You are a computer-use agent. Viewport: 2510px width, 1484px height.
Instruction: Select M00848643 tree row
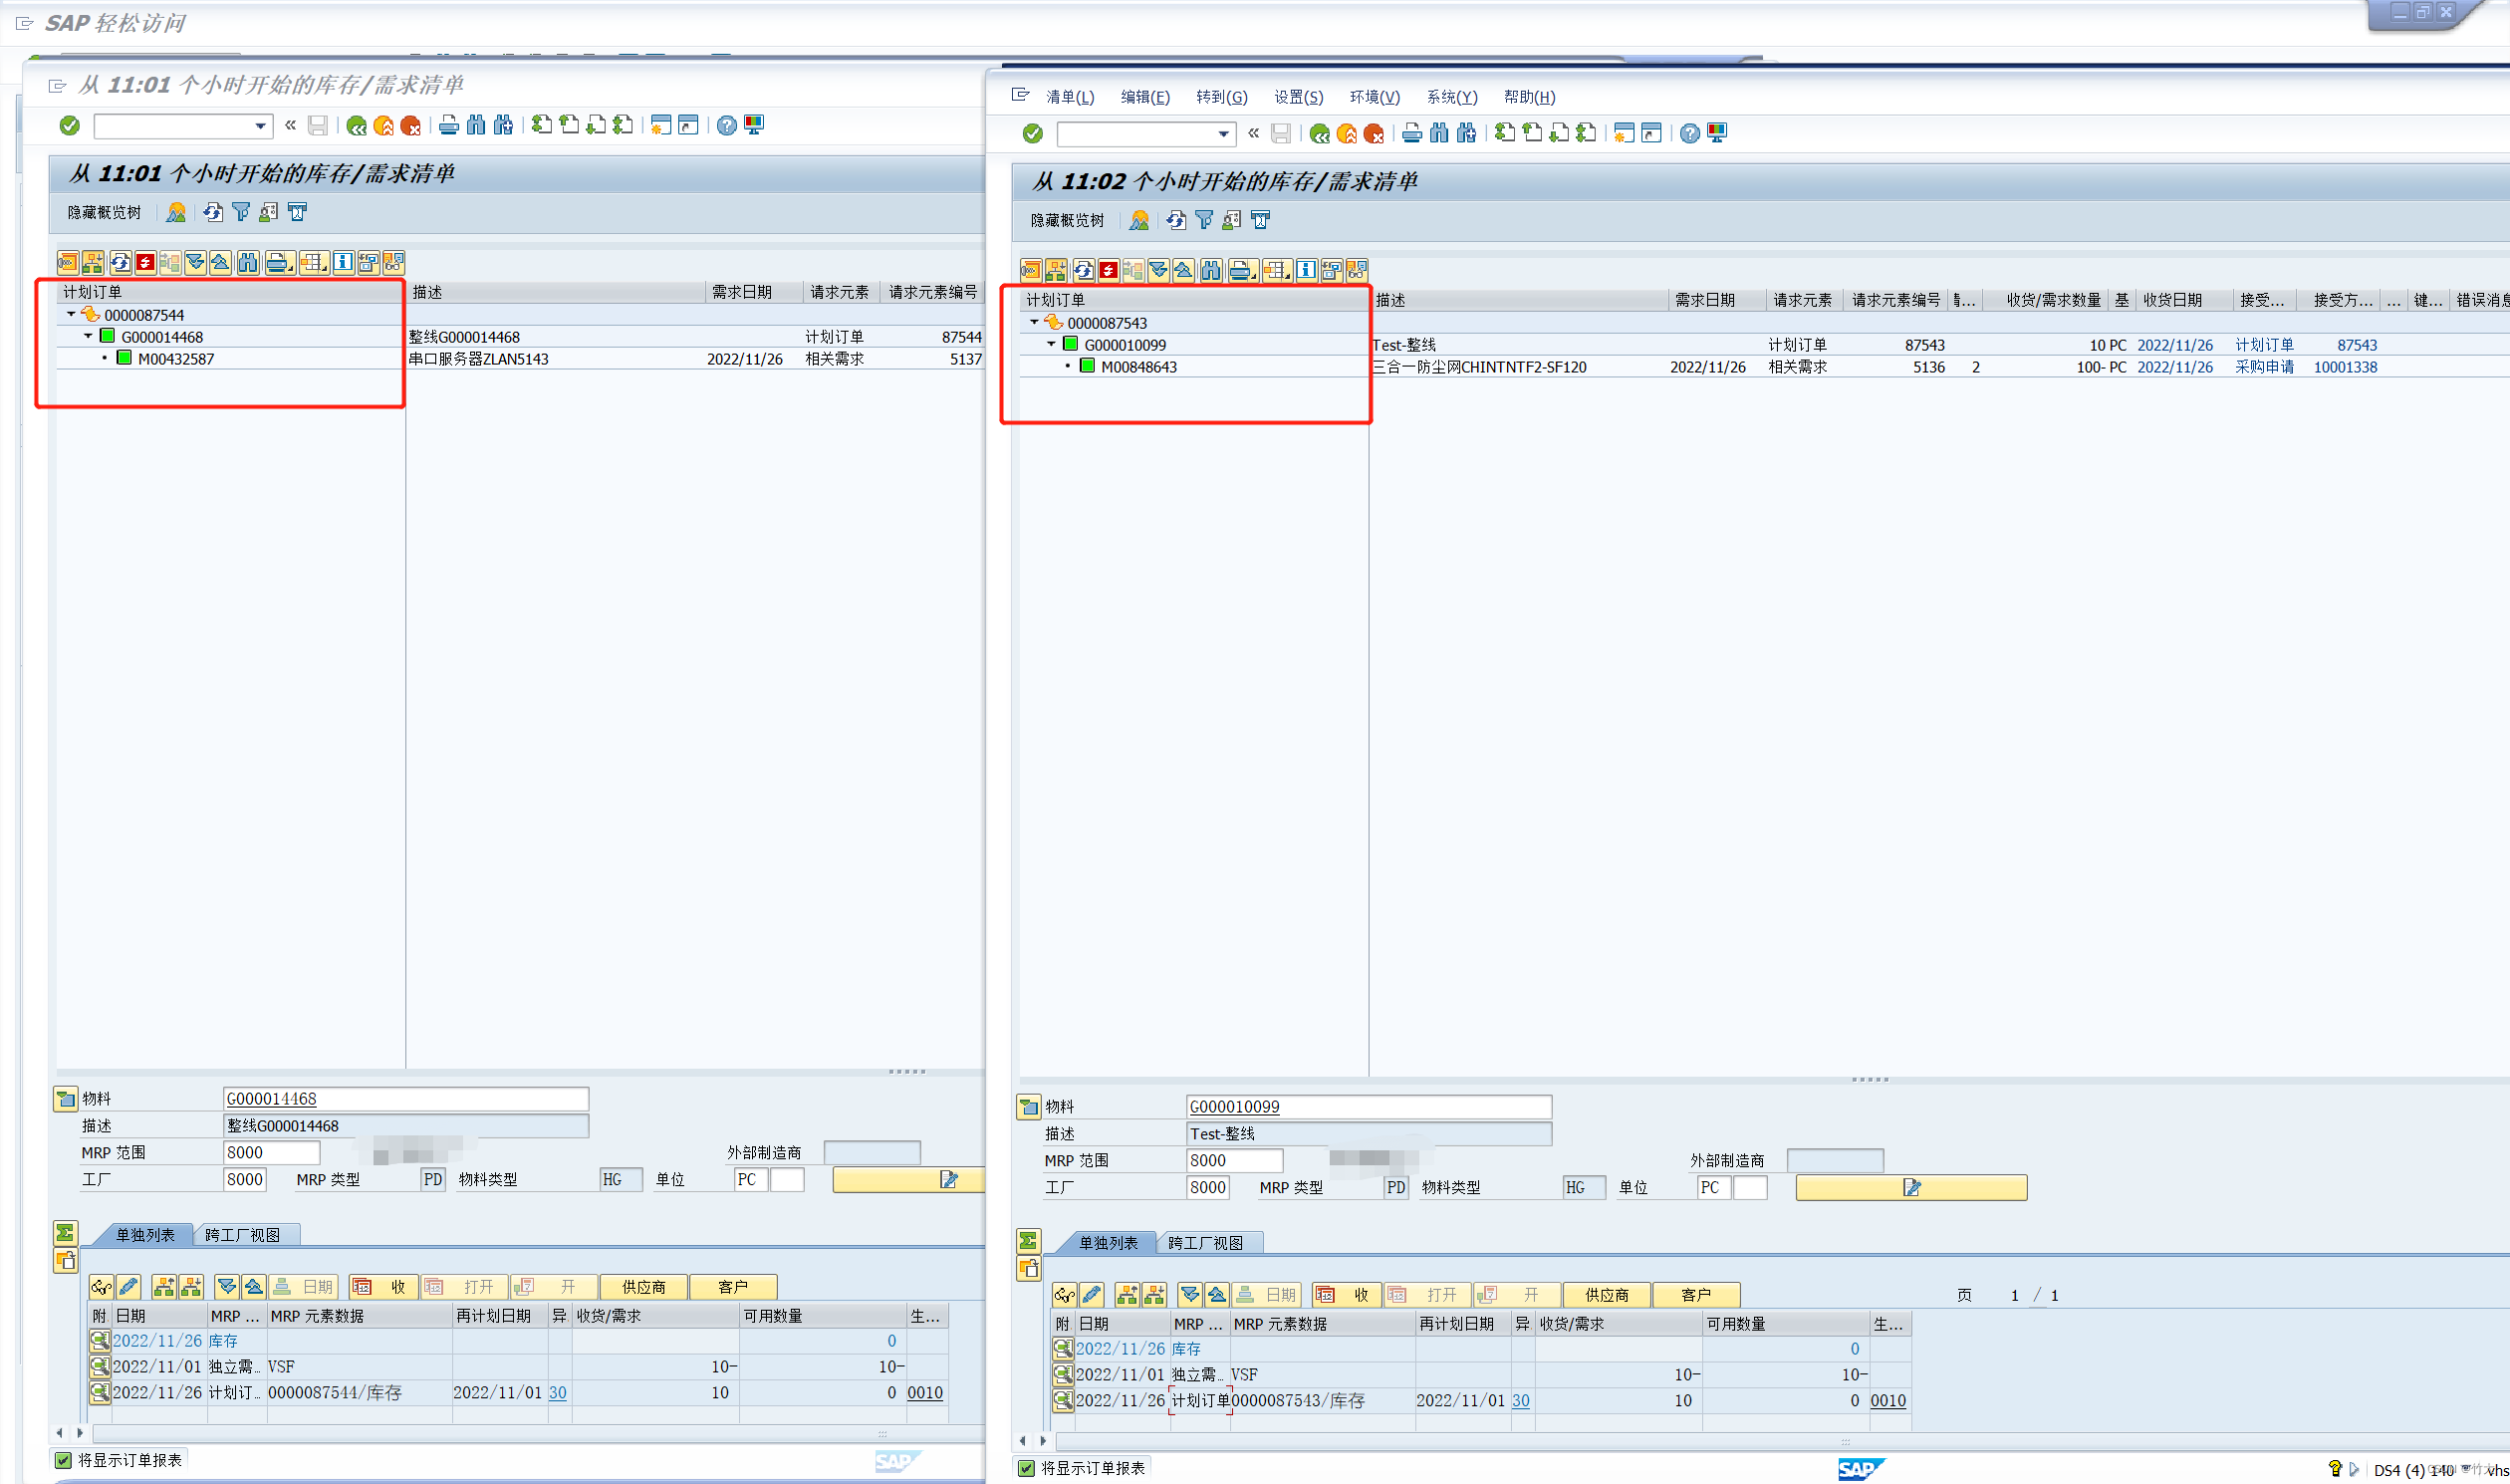click(x=1139, y=367)
